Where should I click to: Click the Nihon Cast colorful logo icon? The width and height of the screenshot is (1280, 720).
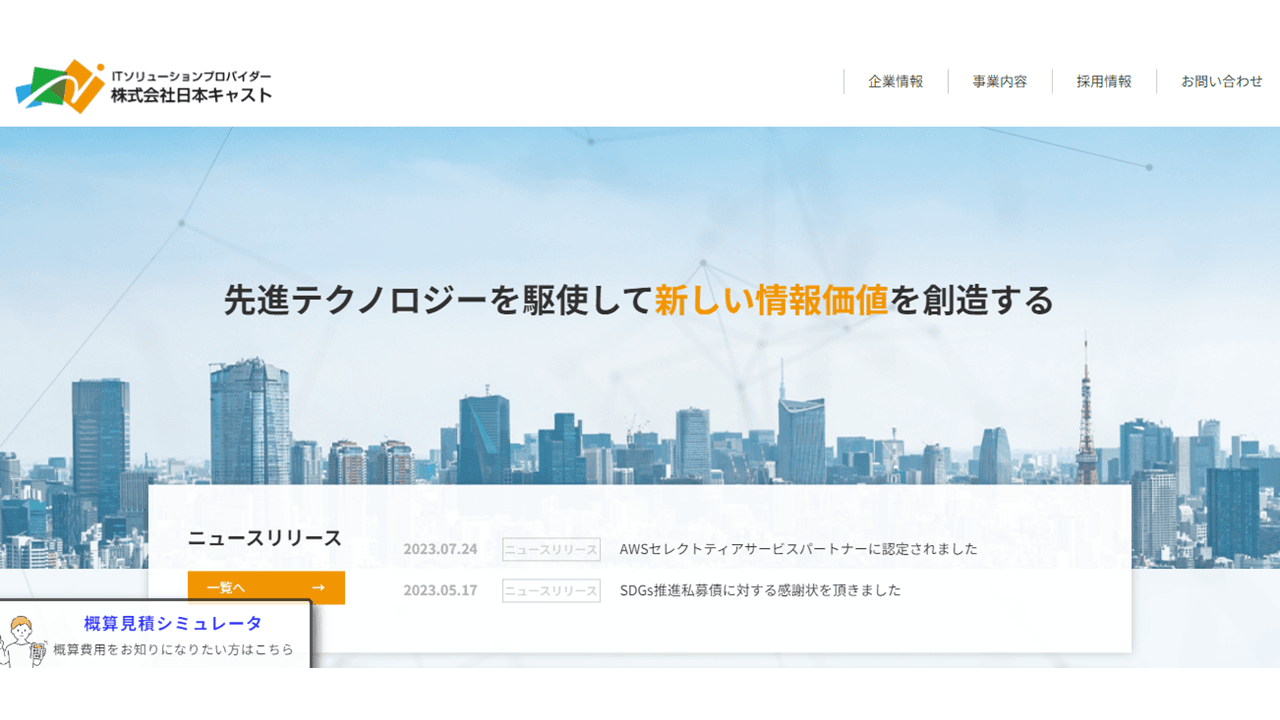tap(60, 86)
